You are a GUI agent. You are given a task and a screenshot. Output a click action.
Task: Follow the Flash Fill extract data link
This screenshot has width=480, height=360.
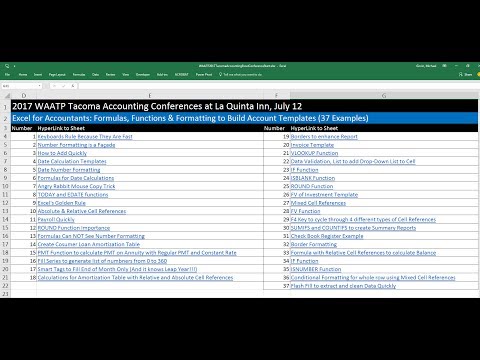pos(343,286)
